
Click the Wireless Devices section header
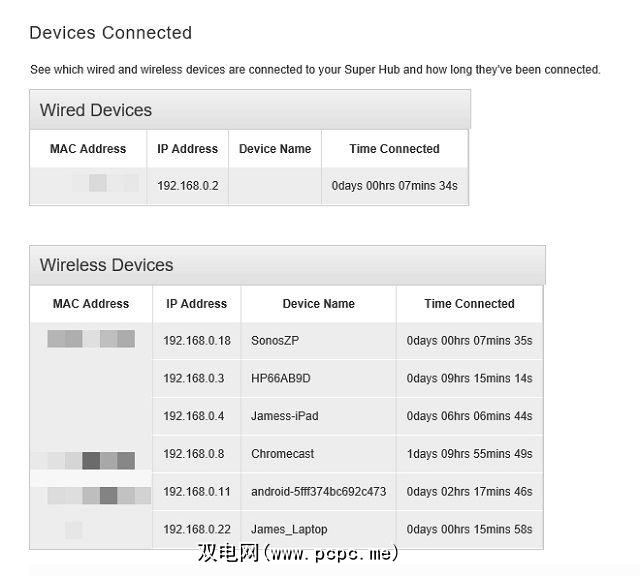tap(106, 265)
